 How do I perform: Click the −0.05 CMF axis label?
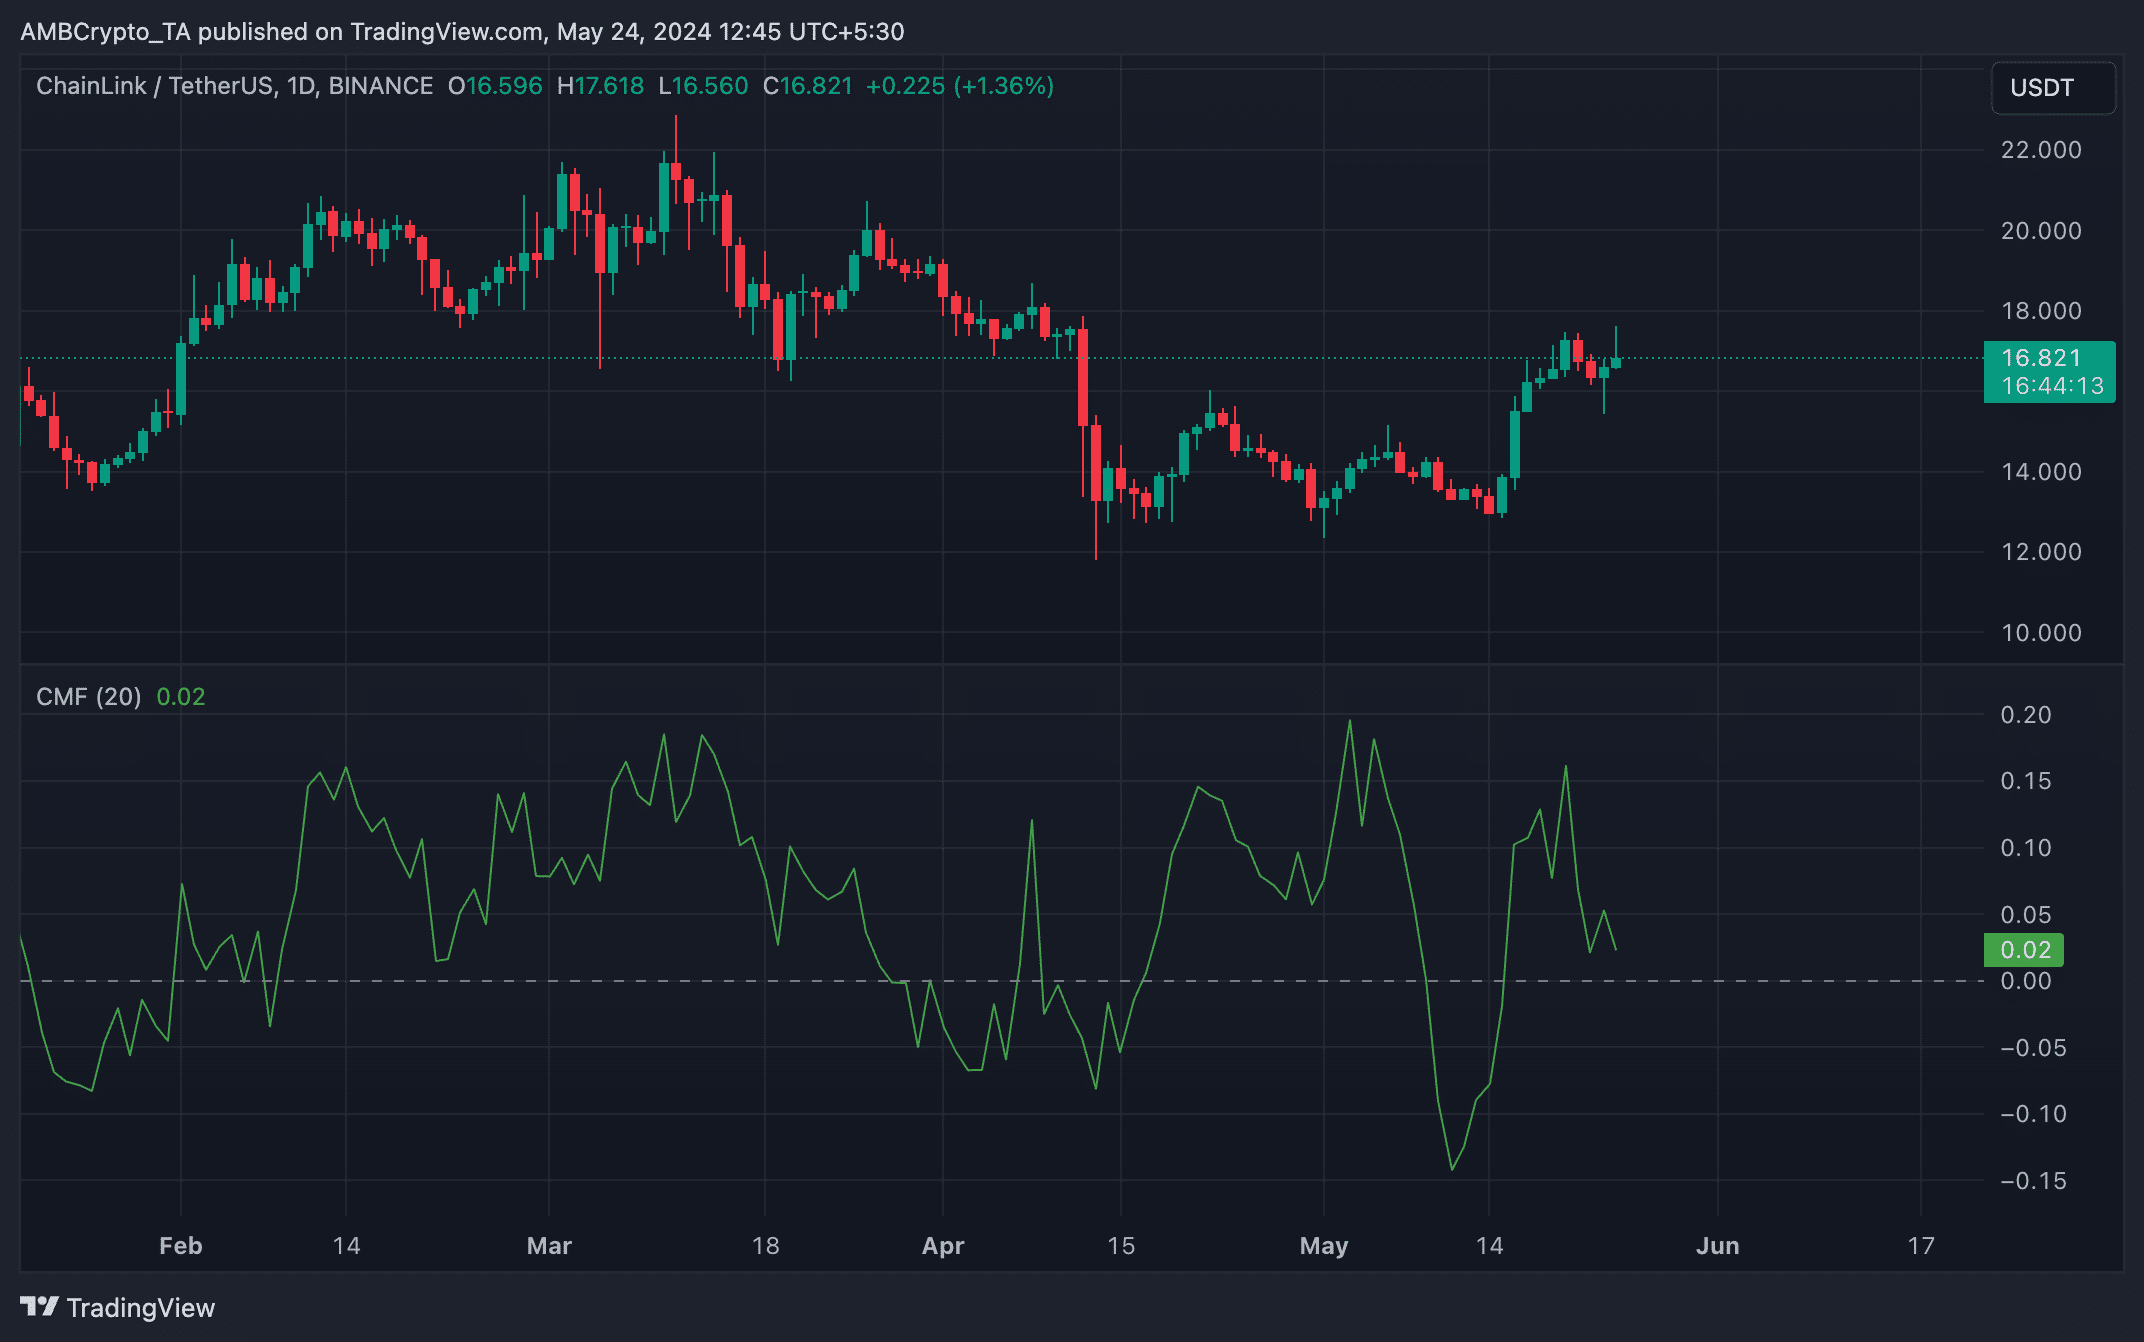pyautogui.click(x=2033, y=1048)
